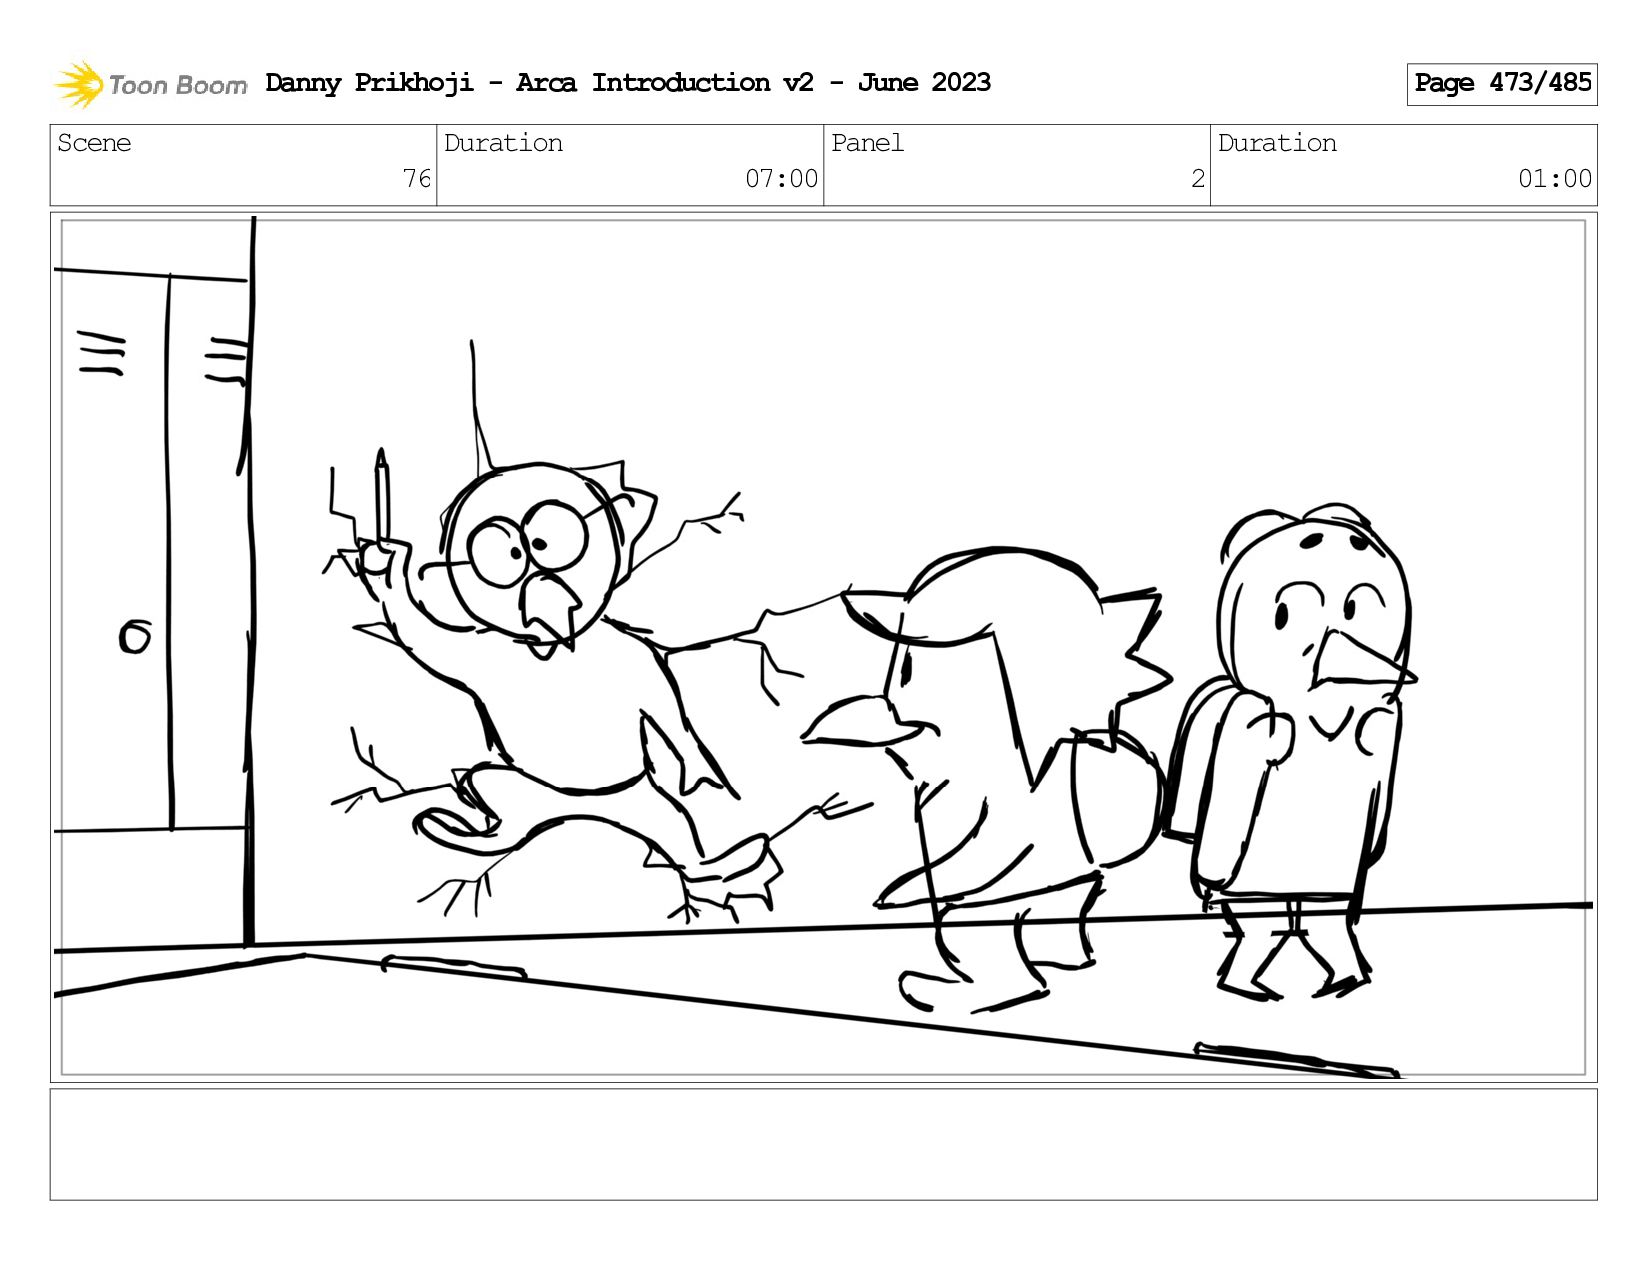Click the Toon Boom logo
This screenshot has width=1650, height=1275.
pyautogui.click(x=150, y=84)
